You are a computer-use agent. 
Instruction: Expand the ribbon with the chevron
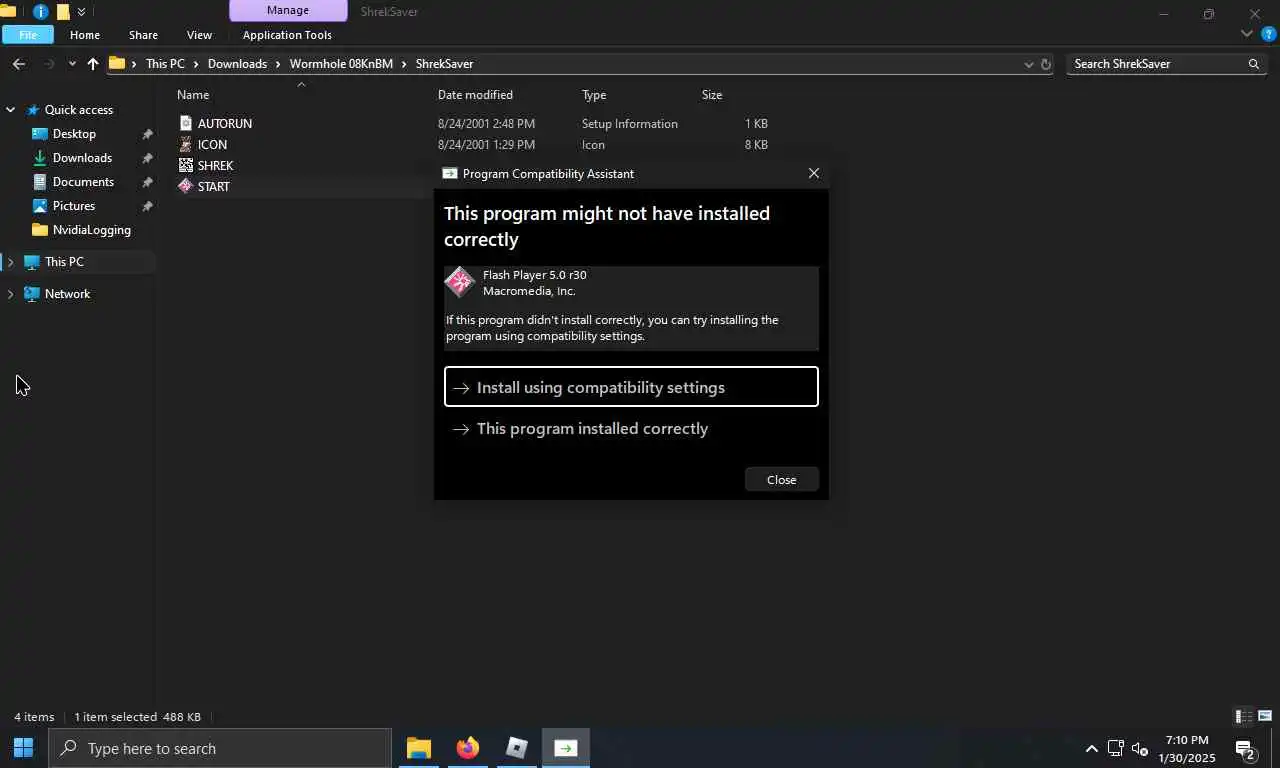tap(1246, 34)
